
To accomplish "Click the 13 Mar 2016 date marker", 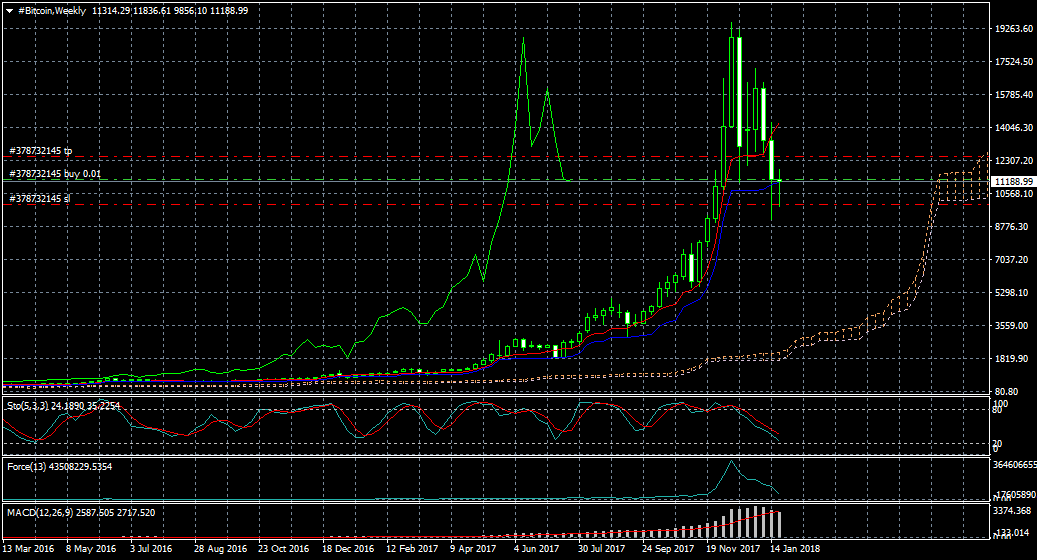I will click(x=28, y=549).
